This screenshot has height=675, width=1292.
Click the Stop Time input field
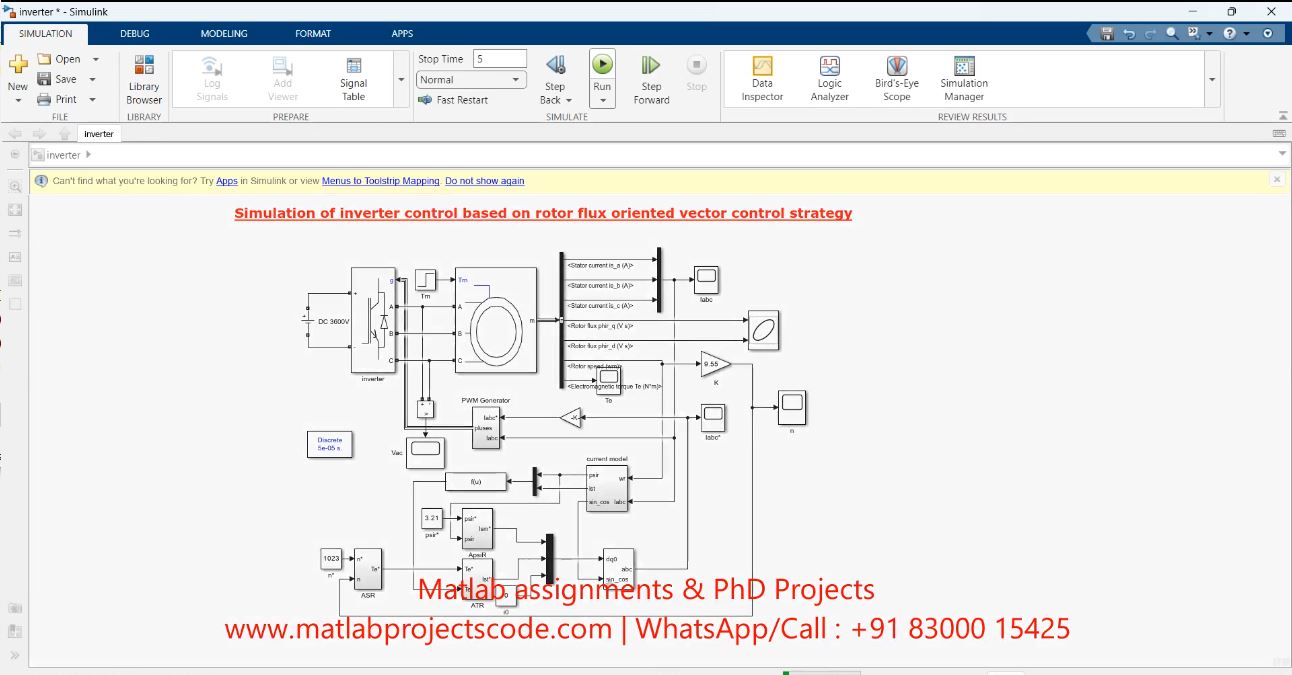click(x=499, y=59)
